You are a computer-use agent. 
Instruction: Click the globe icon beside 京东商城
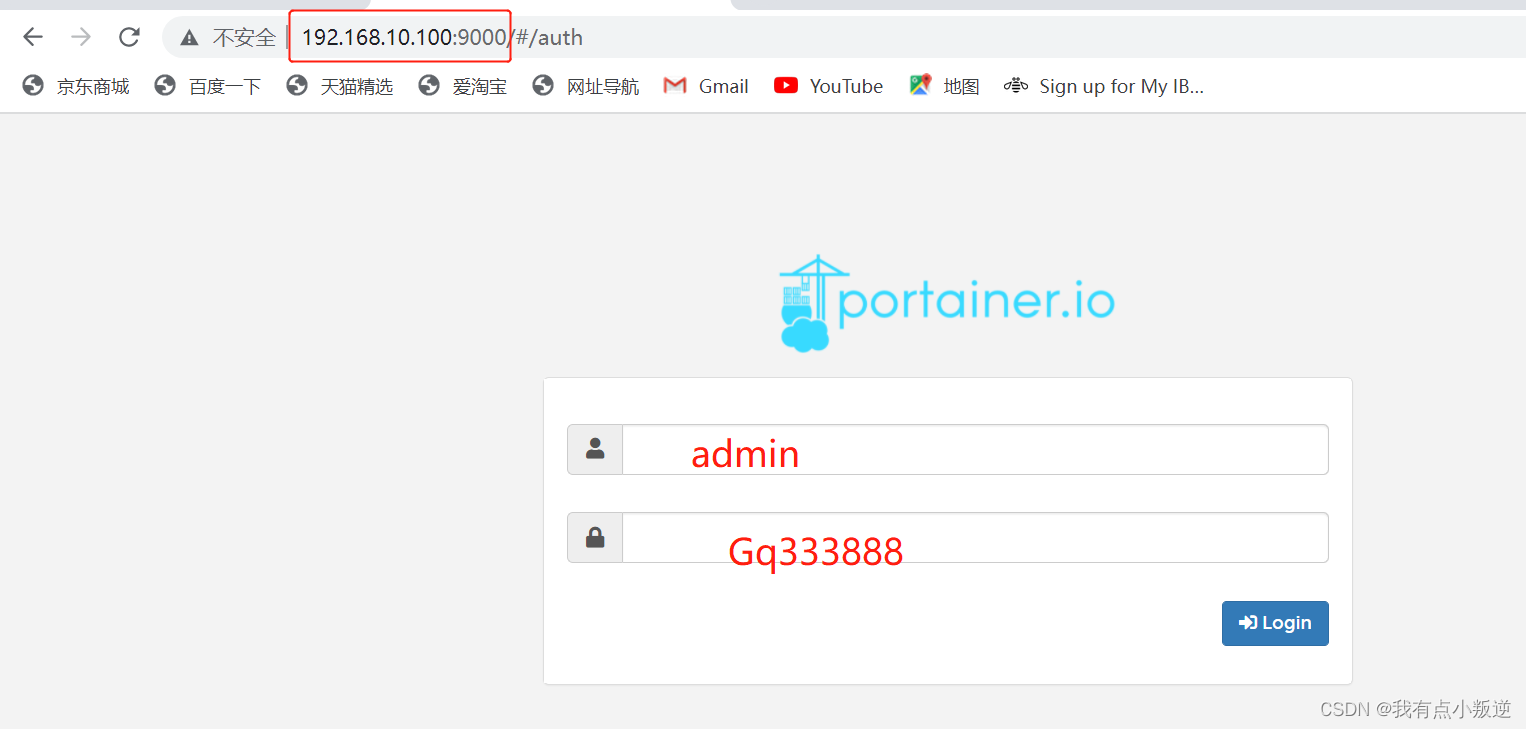click(x=33, y=86)
